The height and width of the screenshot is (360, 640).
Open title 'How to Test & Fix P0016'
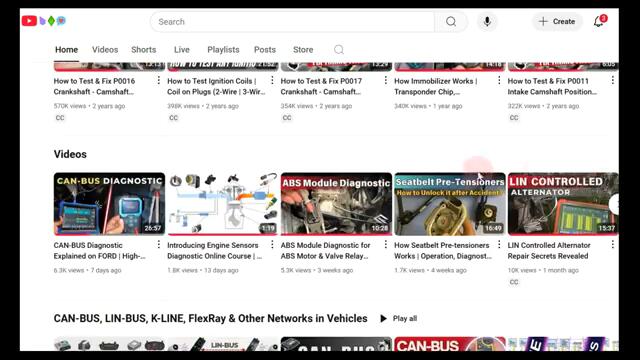coord(94,87)
